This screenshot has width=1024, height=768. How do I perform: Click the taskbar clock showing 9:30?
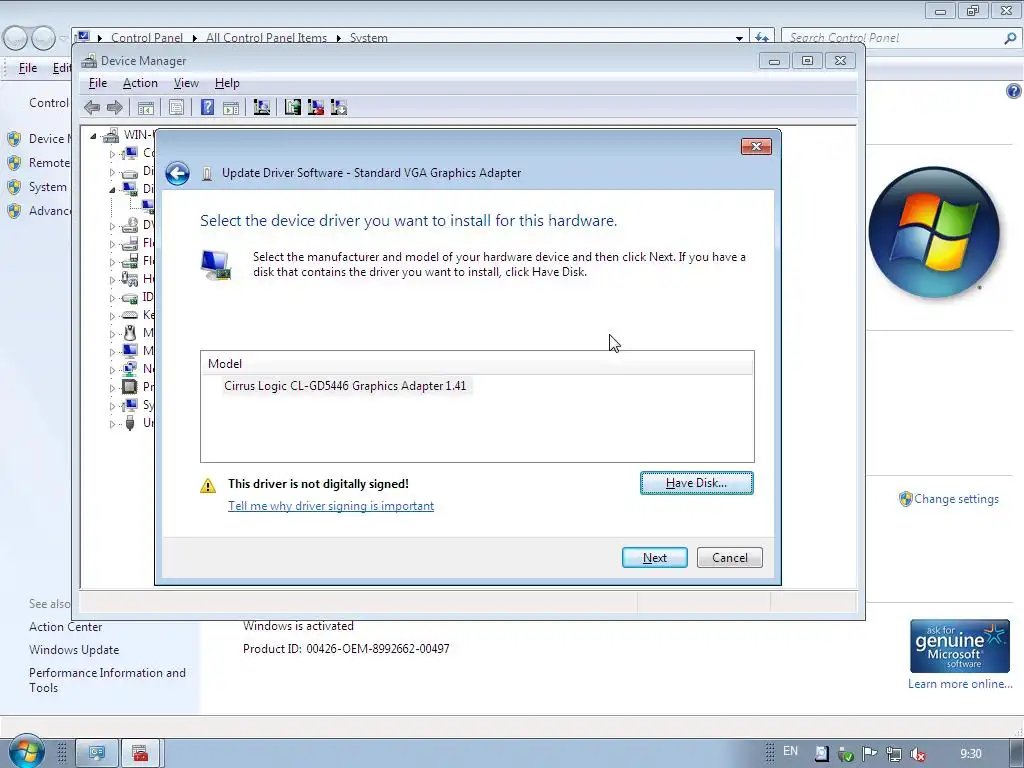(970, 754)
